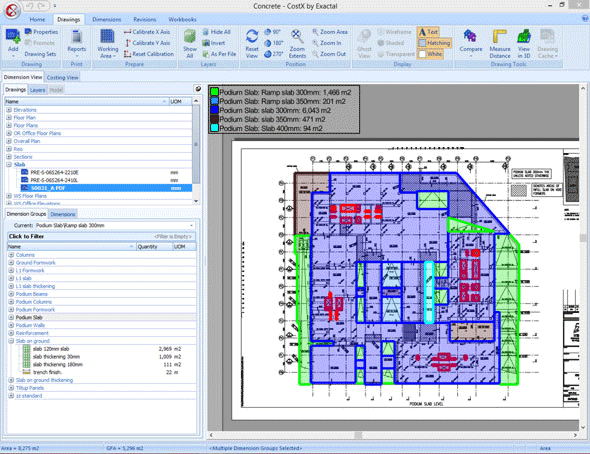Collapse Slab on ground group
590x454 pixels.
pos(11,341)
